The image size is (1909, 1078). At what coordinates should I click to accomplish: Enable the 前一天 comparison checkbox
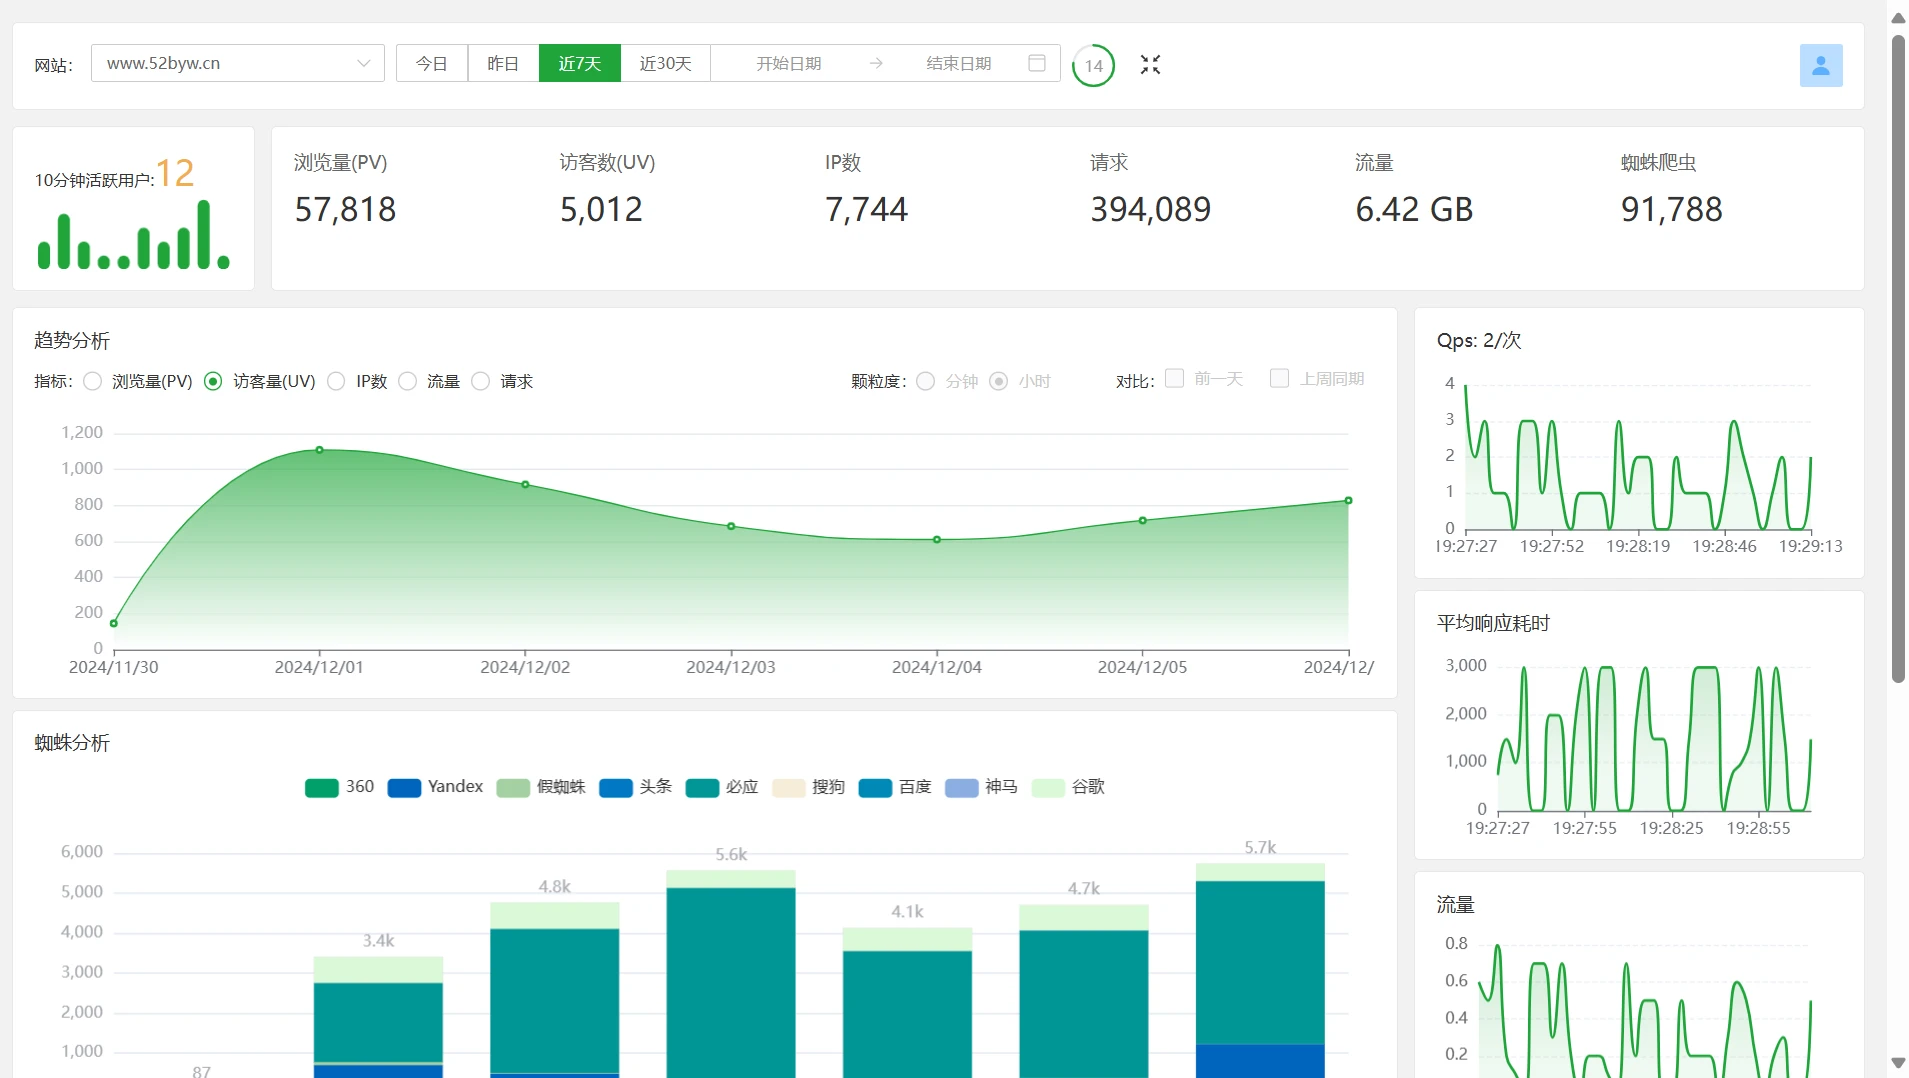pyautogui.click(x=1175, y=378)
